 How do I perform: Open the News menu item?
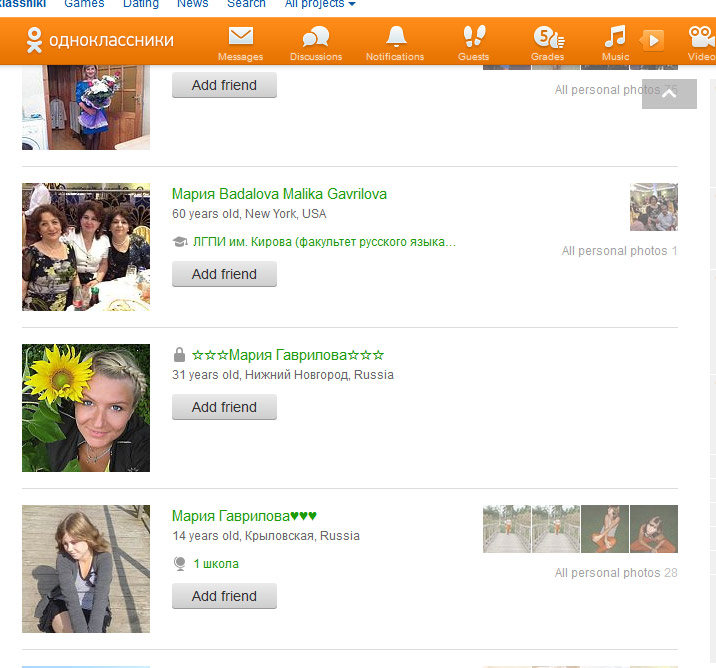(x=193, y=4)
